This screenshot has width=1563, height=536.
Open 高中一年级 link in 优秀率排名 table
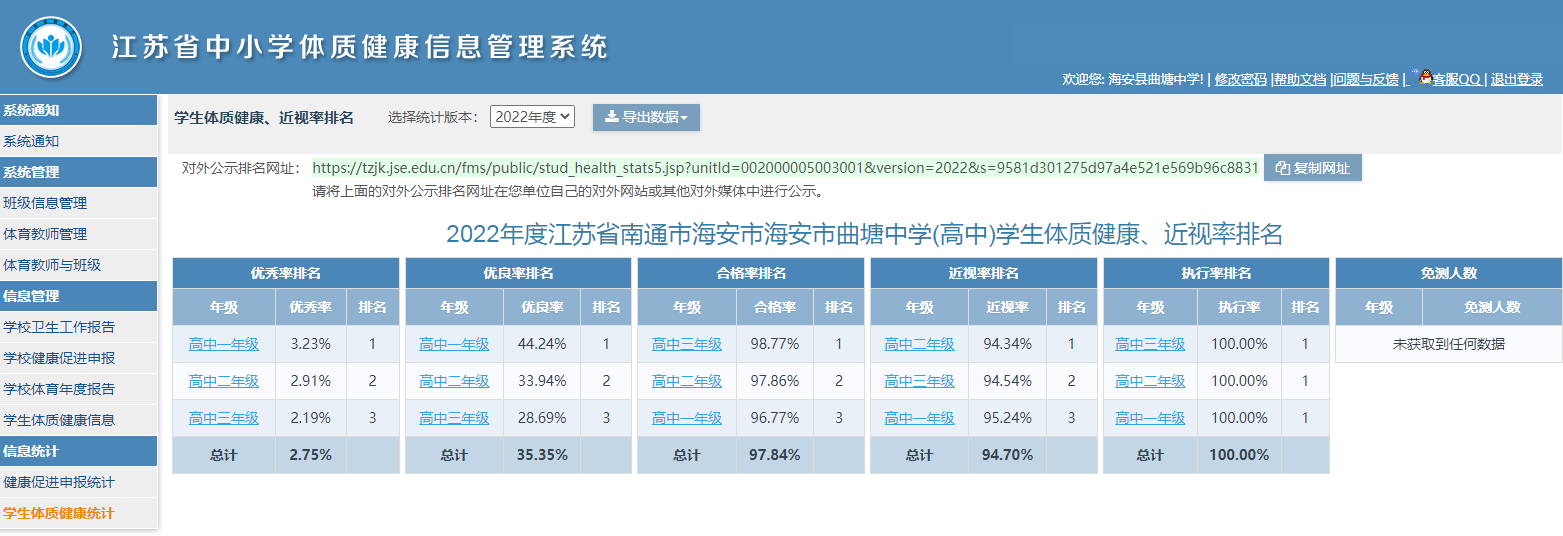224,344
